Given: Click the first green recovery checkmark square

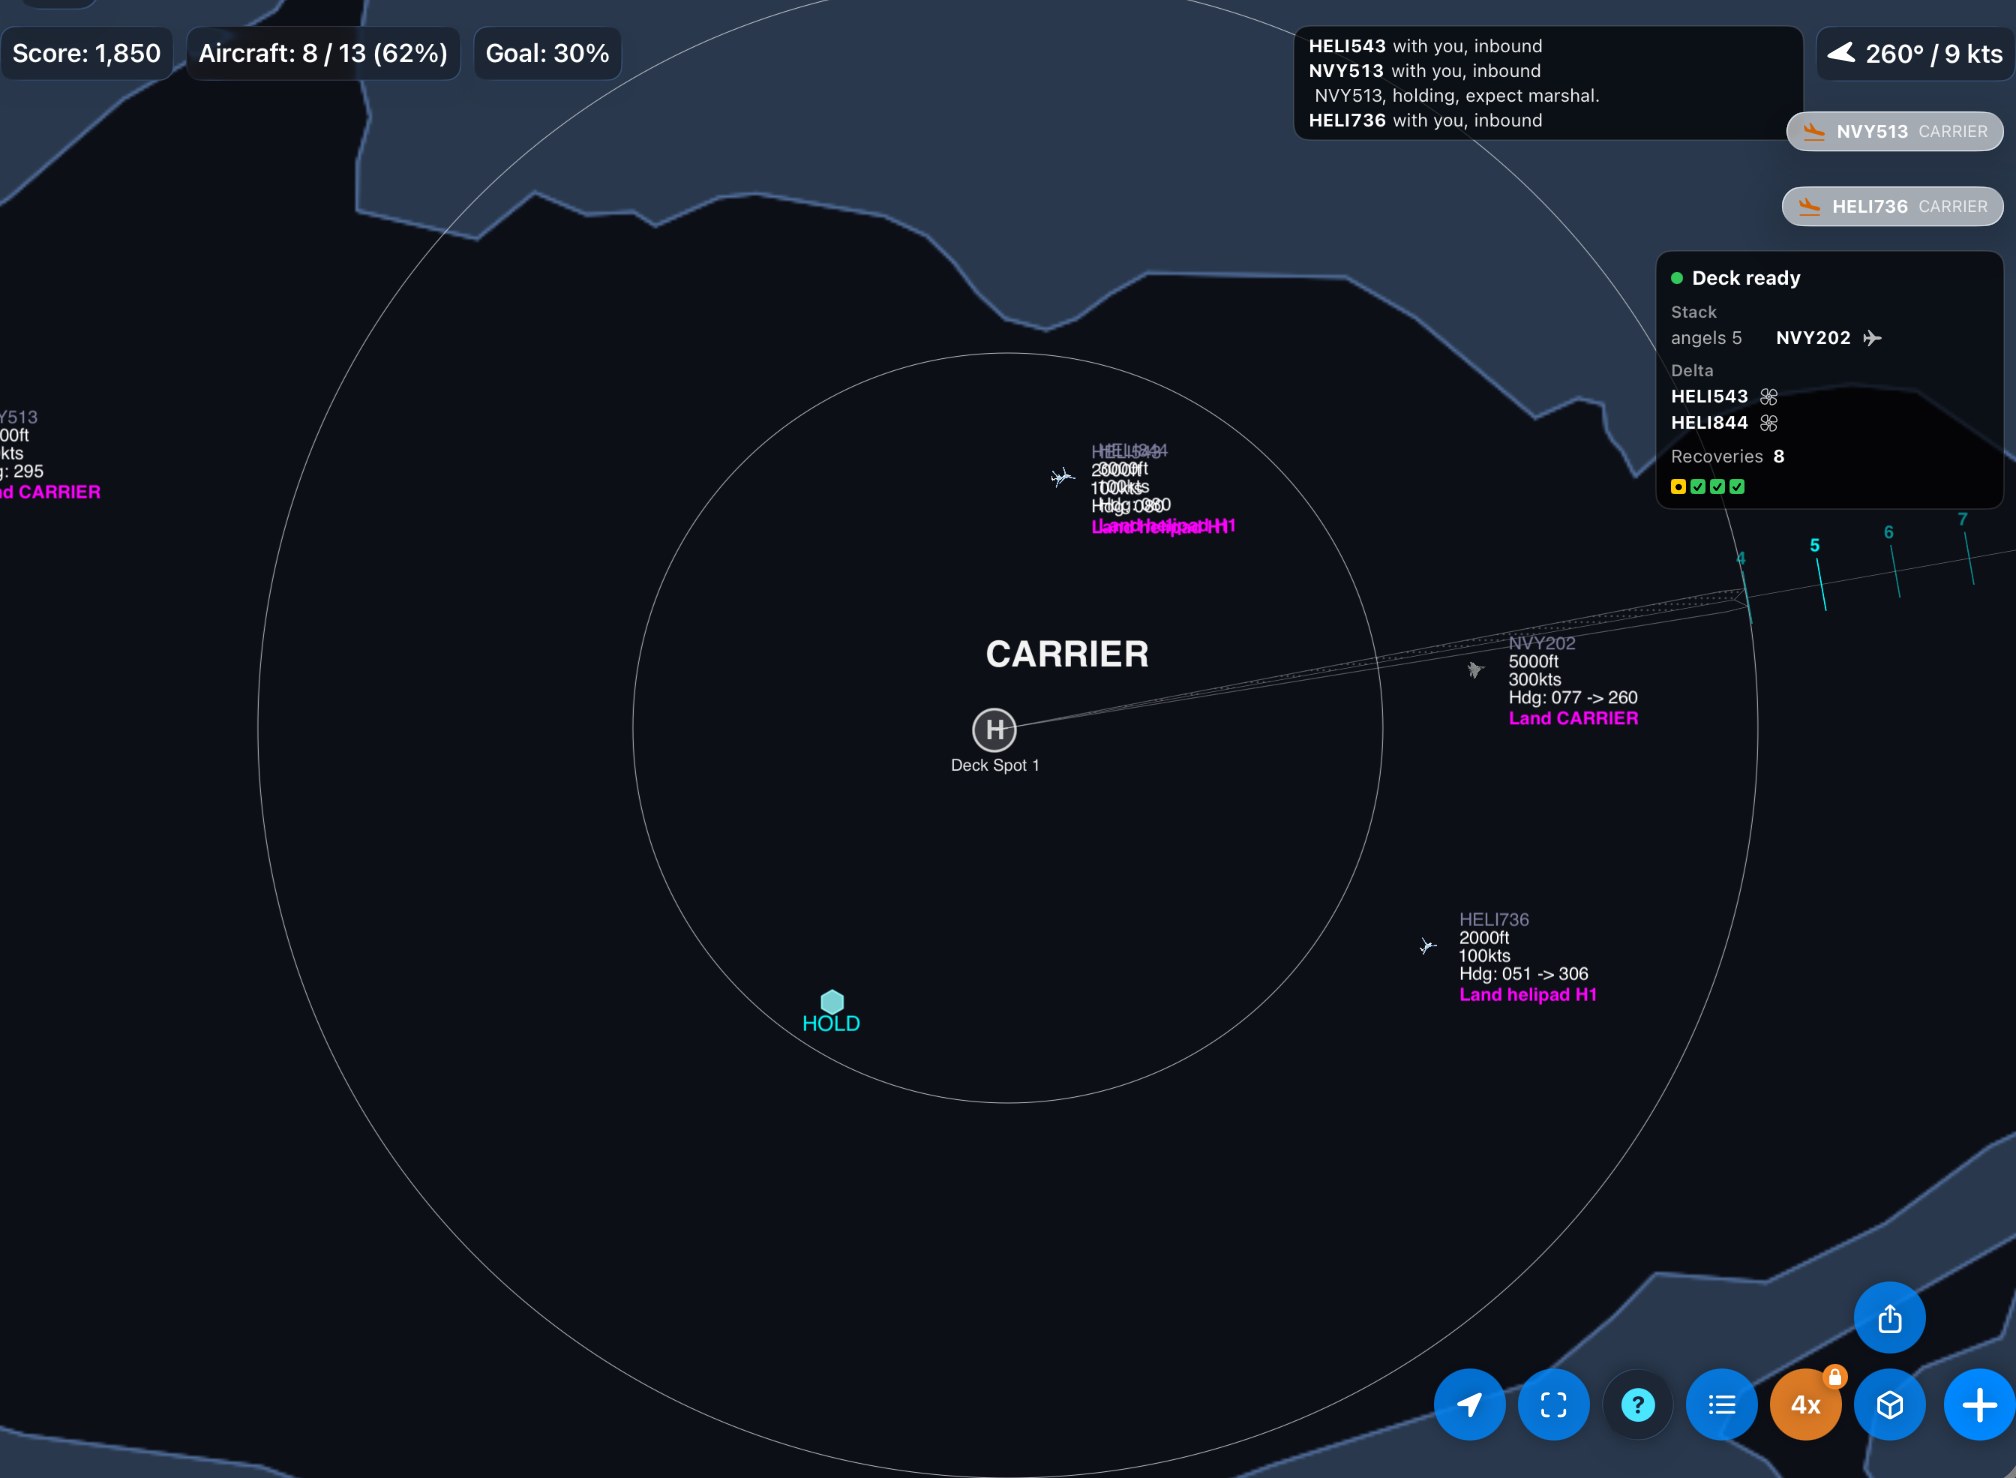Looking at the screenshot, I should pyautogui.click(x=1698, y=487).
